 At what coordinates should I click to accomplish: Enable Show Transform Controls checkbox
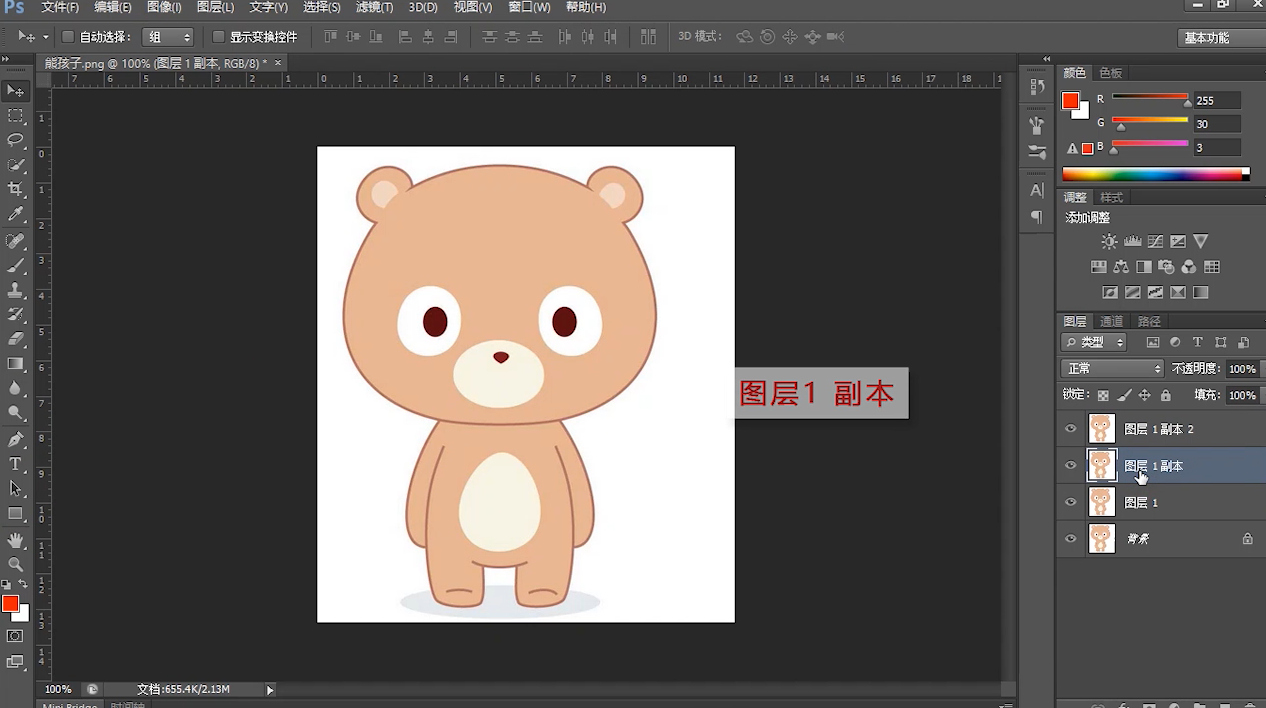pos(219,37)
